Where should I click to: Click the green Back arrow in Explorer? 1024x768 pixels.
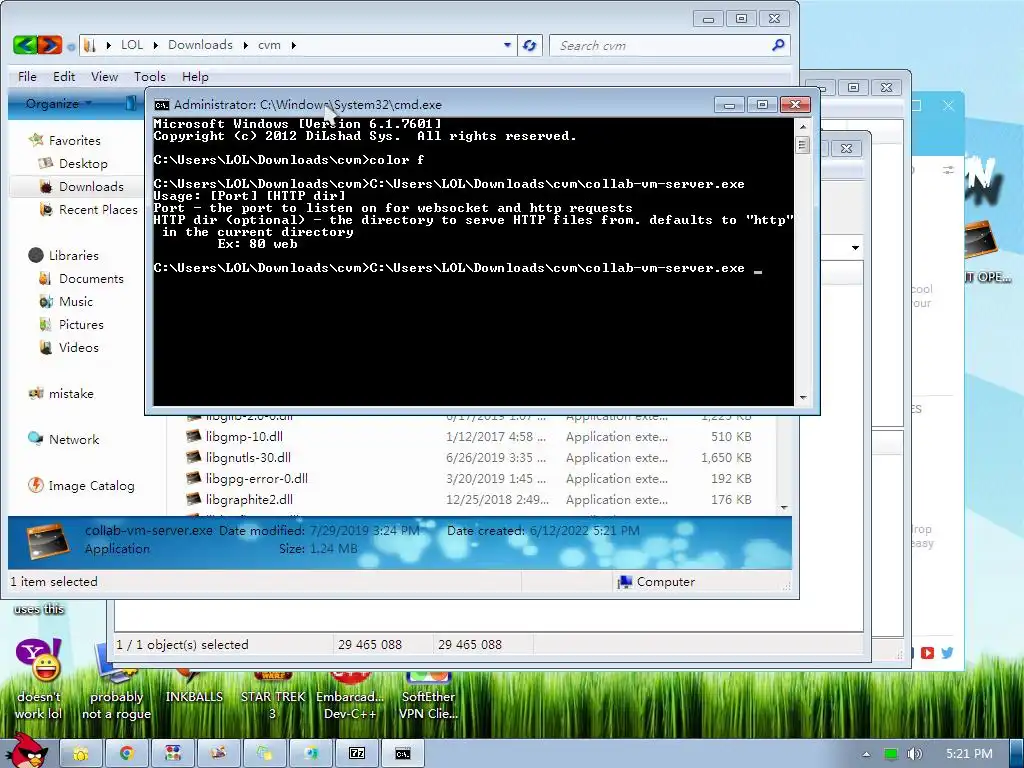pyautogui.click(x=25, y=45)
